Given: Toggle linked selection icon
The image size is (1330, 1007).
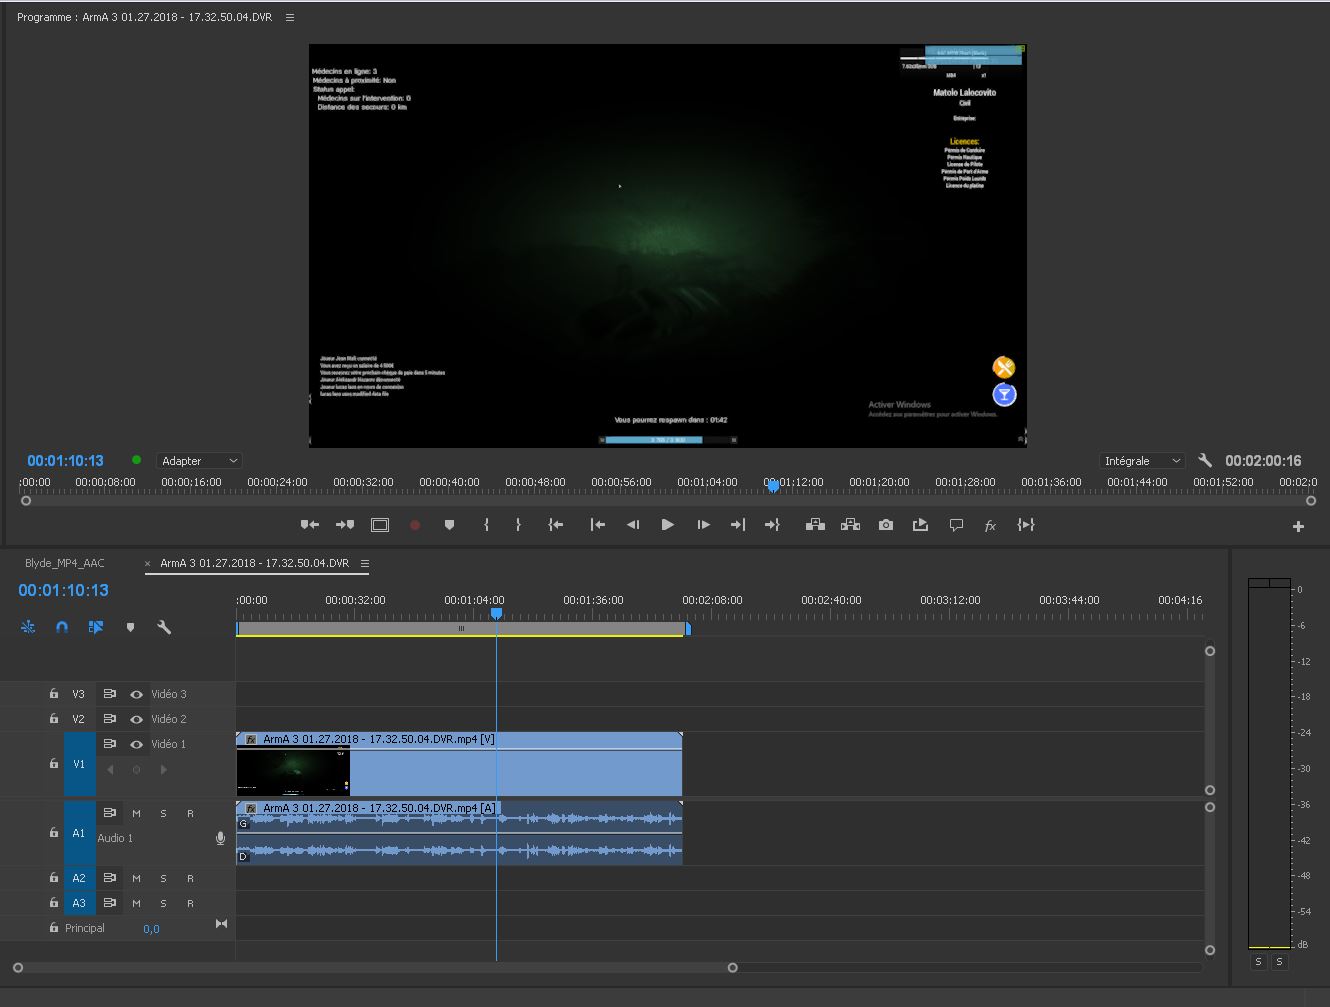Looking at the screenshot, I should tap(96, 627).
